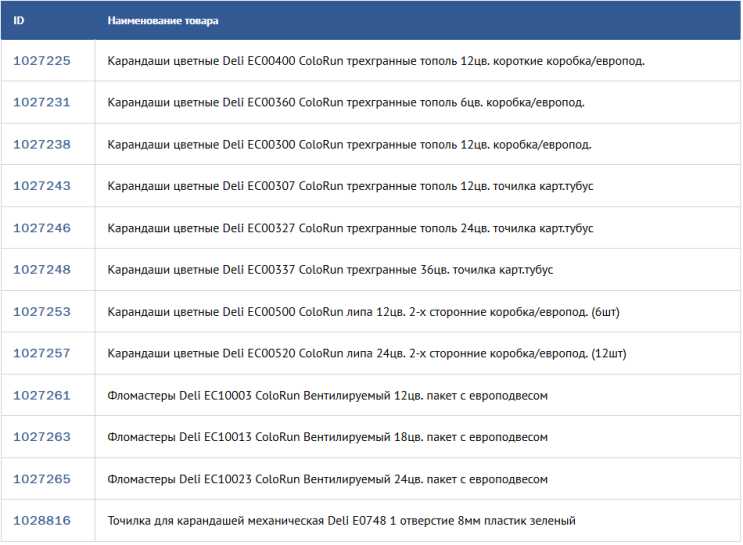Open product ID link 1027246
The image size is (743, 545).
(x=42, y=228)
